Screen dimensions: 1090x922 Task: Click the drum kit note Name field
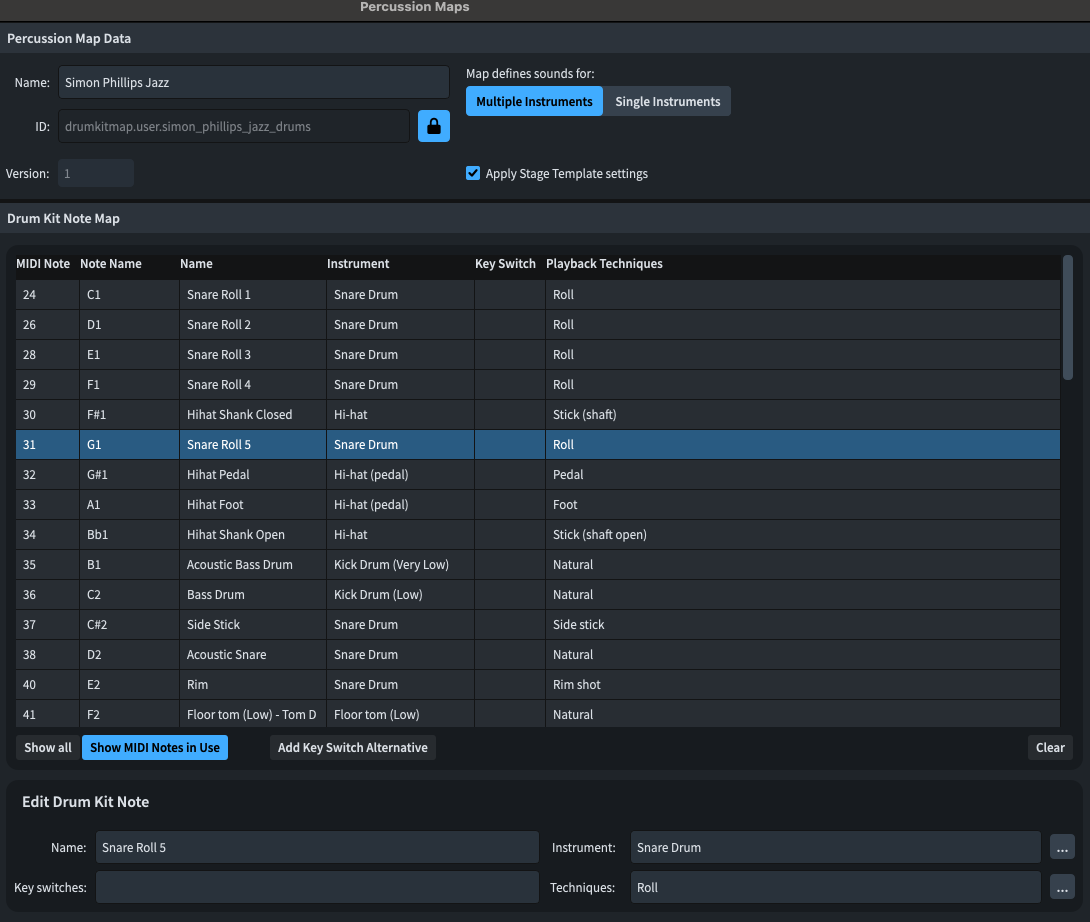pos(317,847)
